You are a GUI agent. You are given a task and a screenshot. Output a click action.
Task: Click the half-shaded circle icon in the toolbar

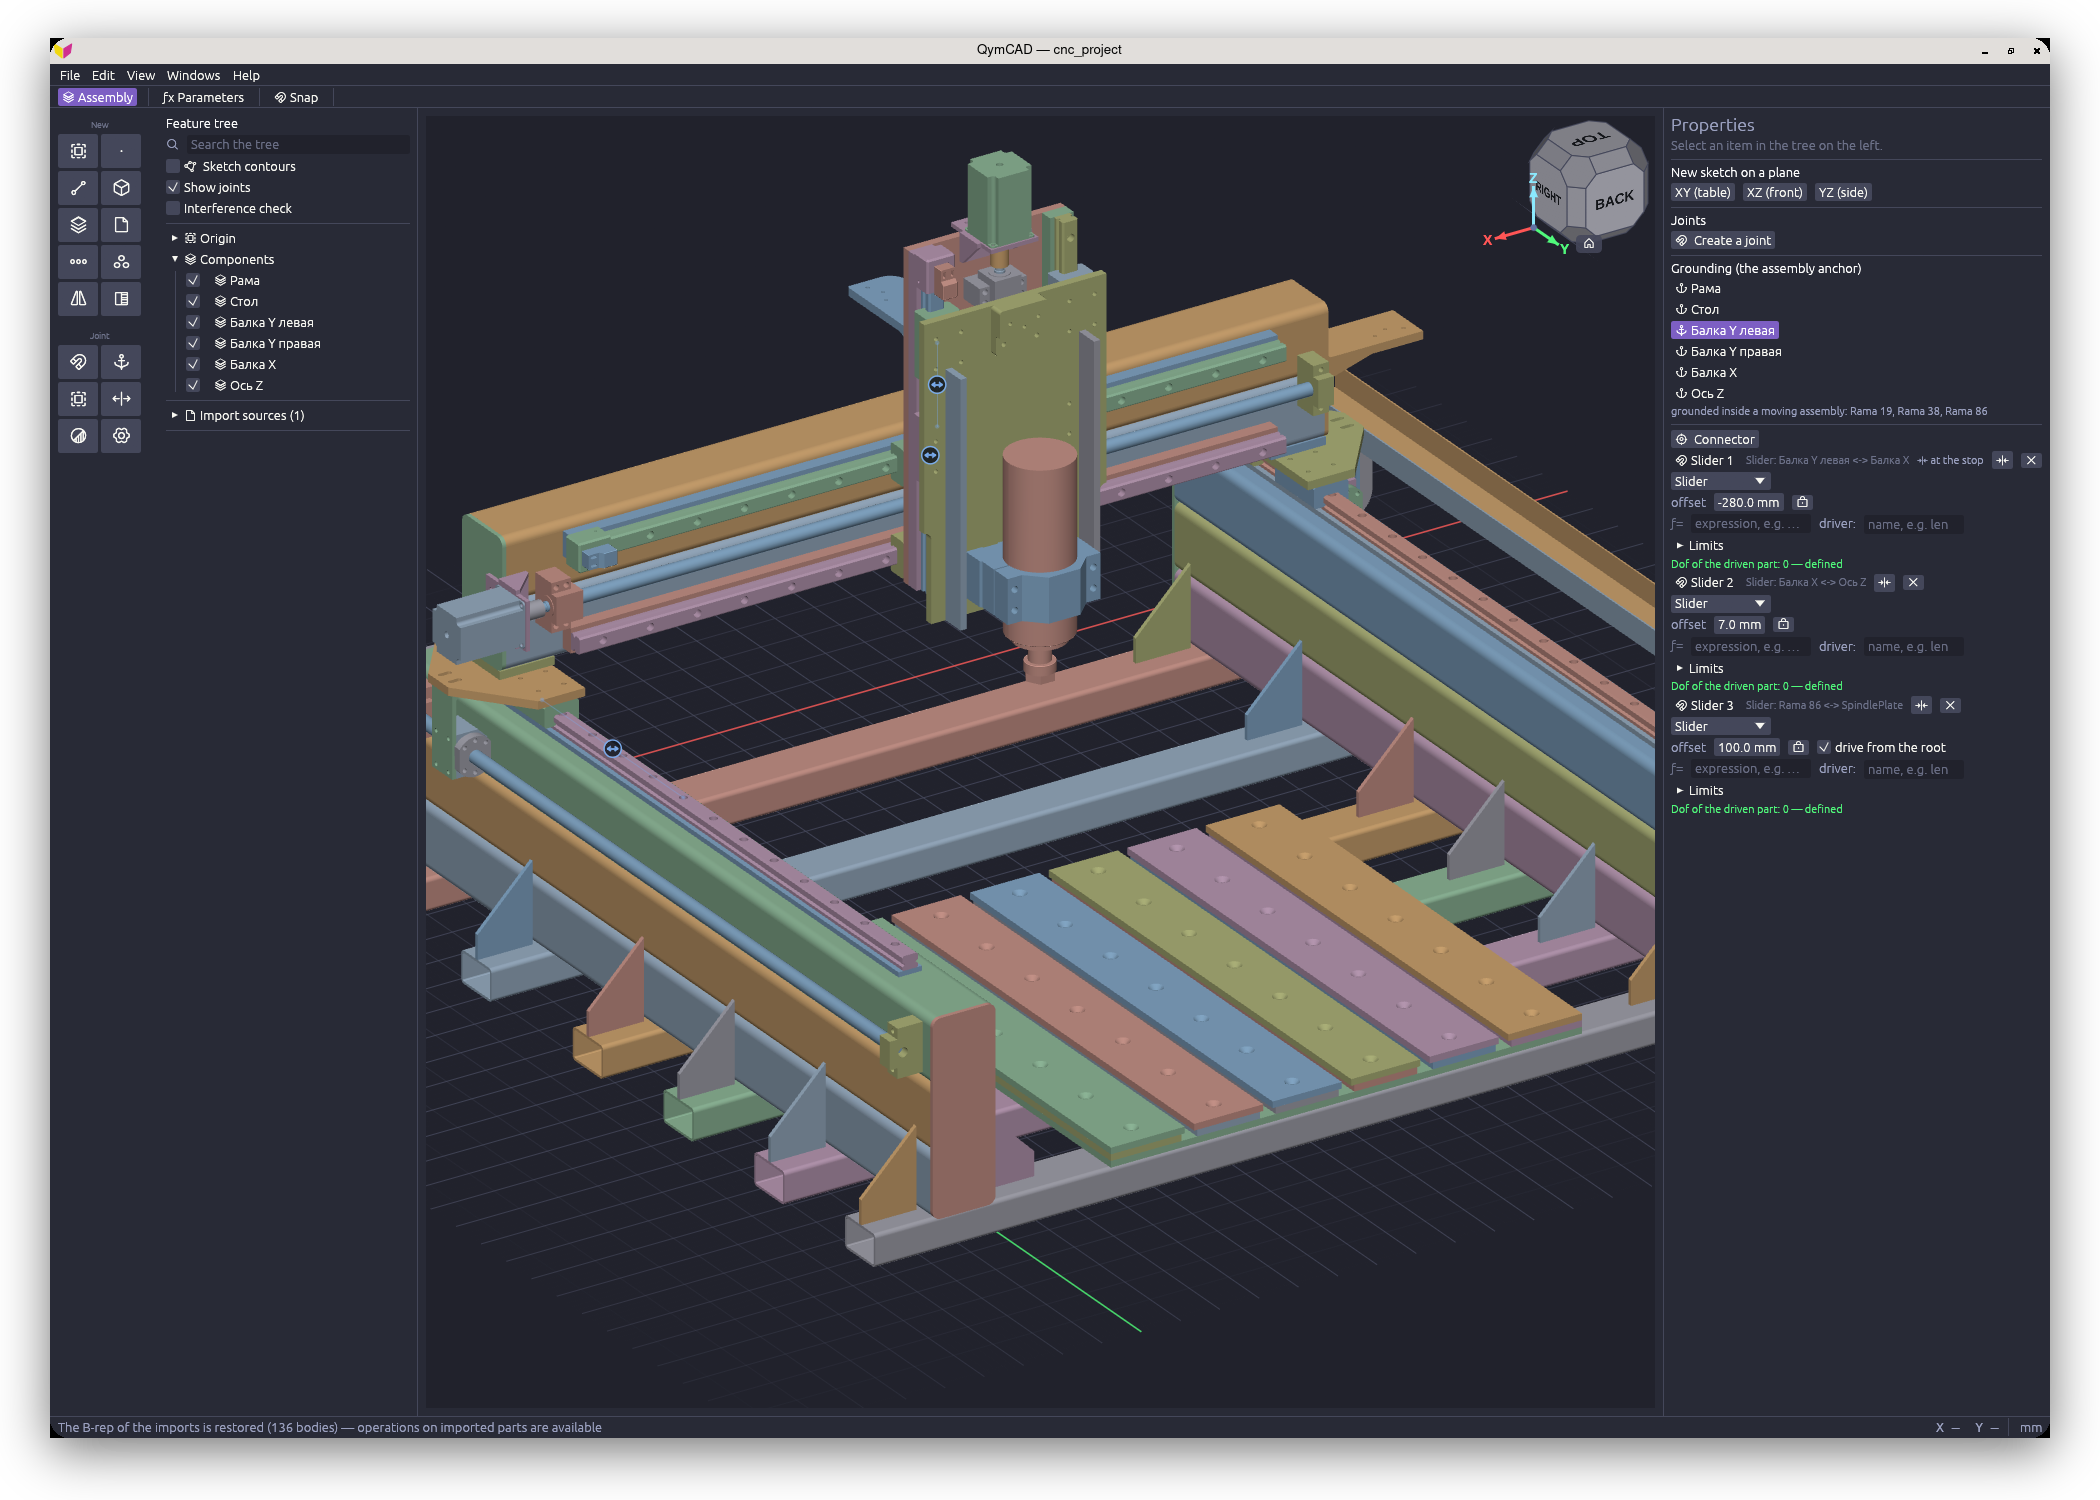[78, 436]
